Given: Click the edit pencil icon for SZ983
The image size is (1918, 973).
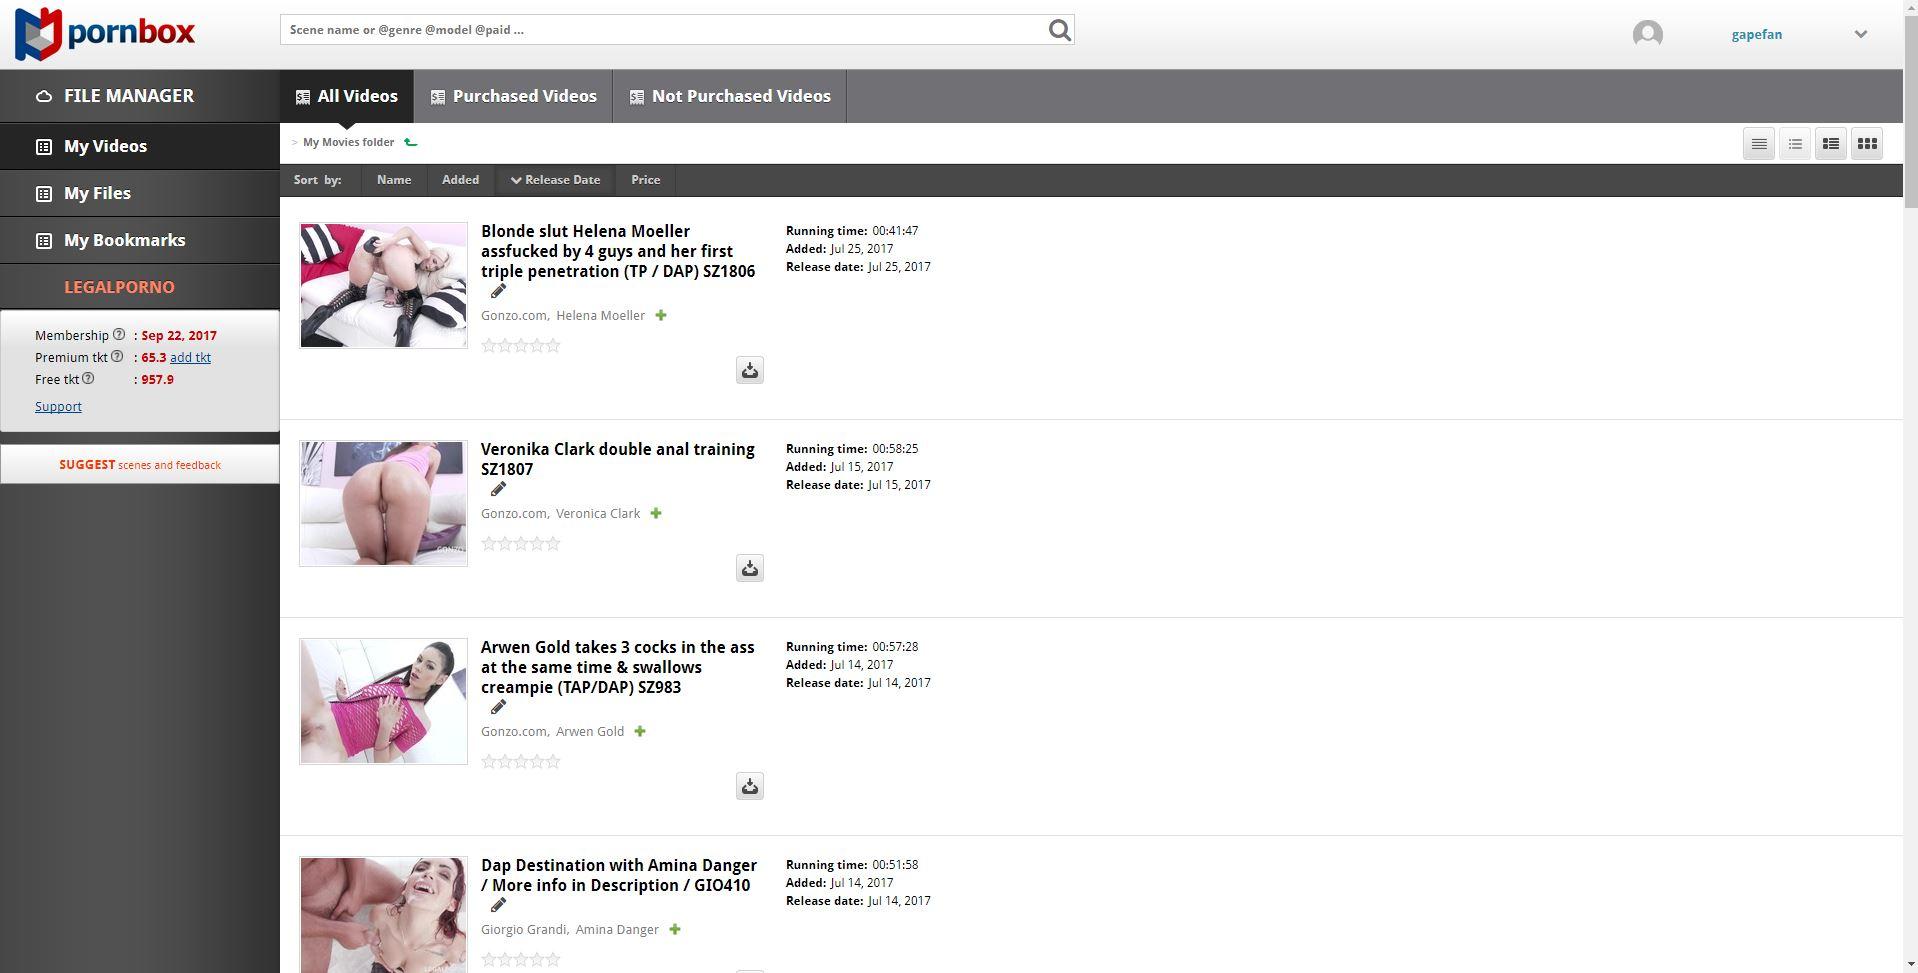Looking at the screenshot, I should (498, 707).
